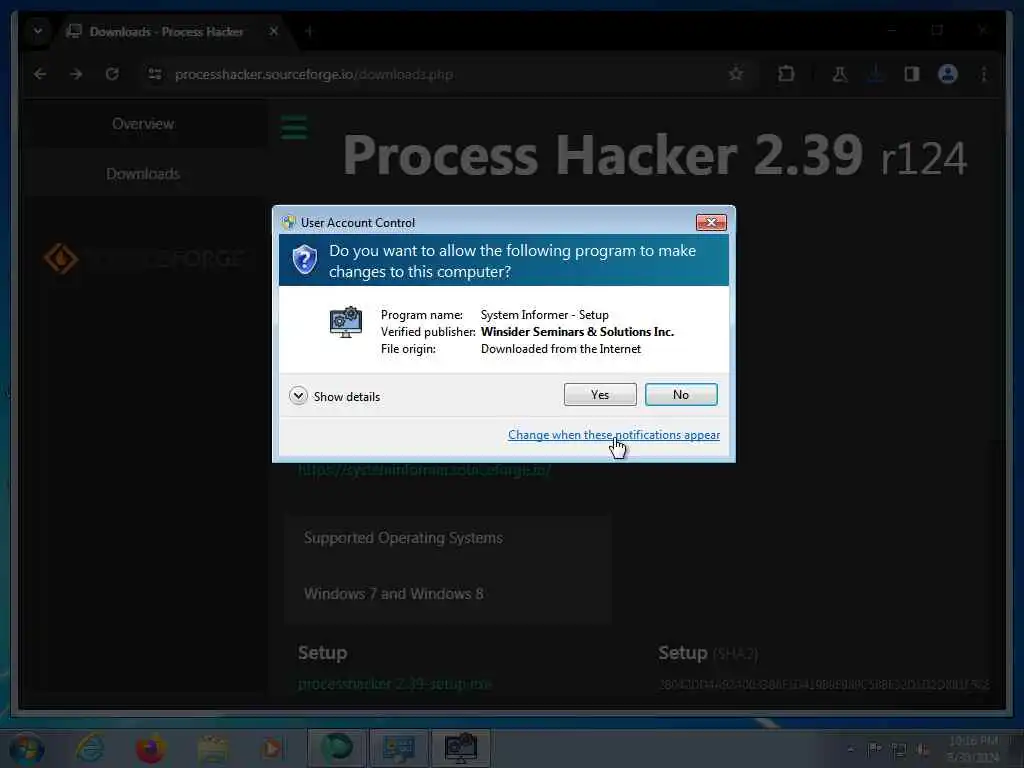Open the Chrome Labs flask icon
The width and height of the screenshot is (1024, 768).
(839, 74)
